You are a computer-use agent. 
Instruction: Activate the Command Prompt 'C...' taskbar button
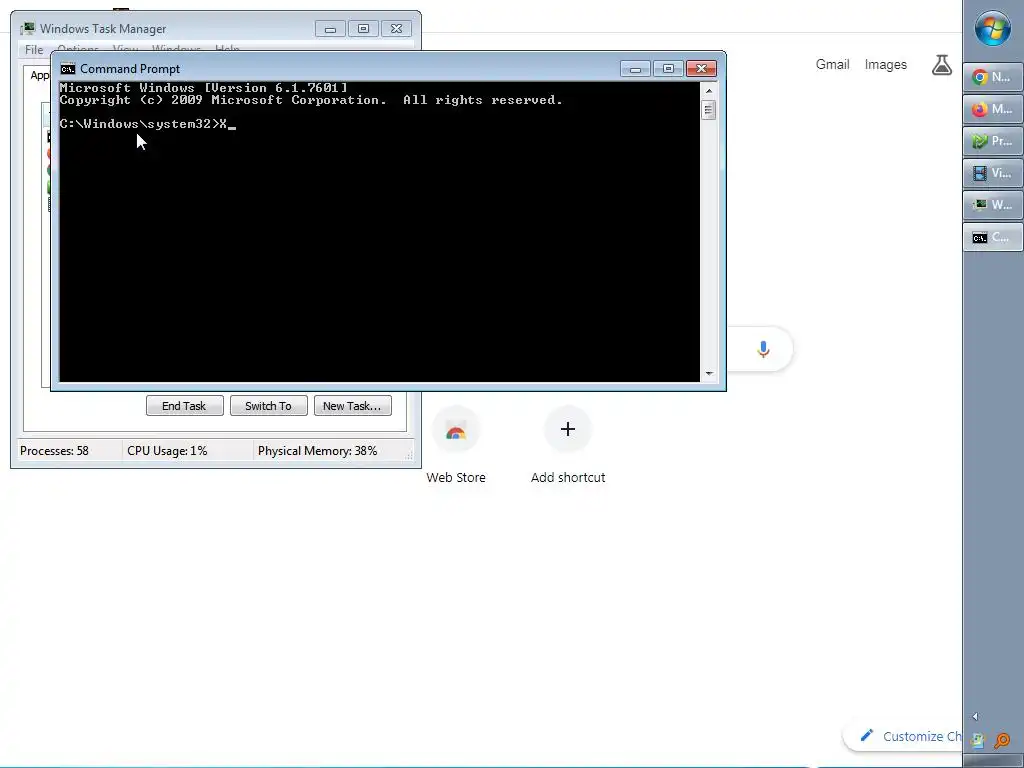click(x=993, y=237)
